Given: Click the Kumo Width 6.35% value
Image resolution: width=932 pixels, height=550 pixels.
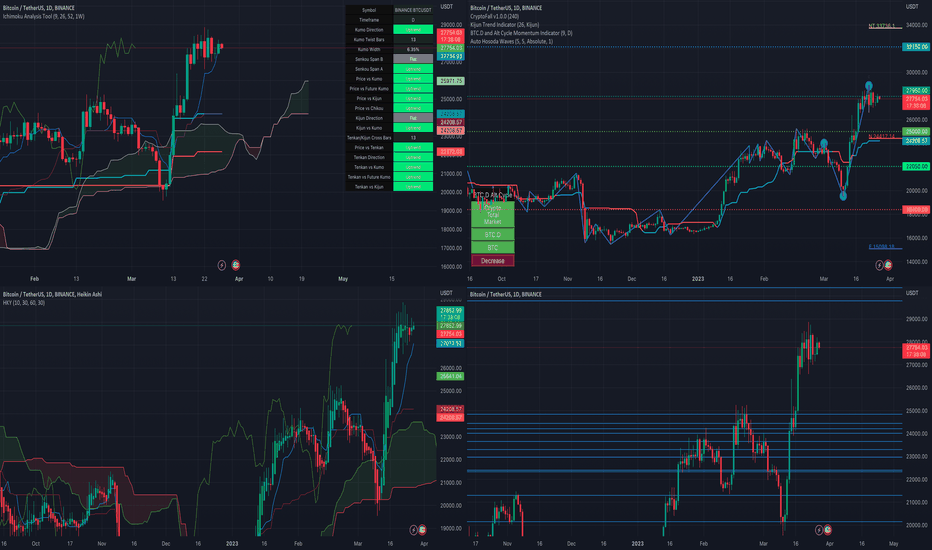Looking at the screenshot, I should tap(413, 49).
